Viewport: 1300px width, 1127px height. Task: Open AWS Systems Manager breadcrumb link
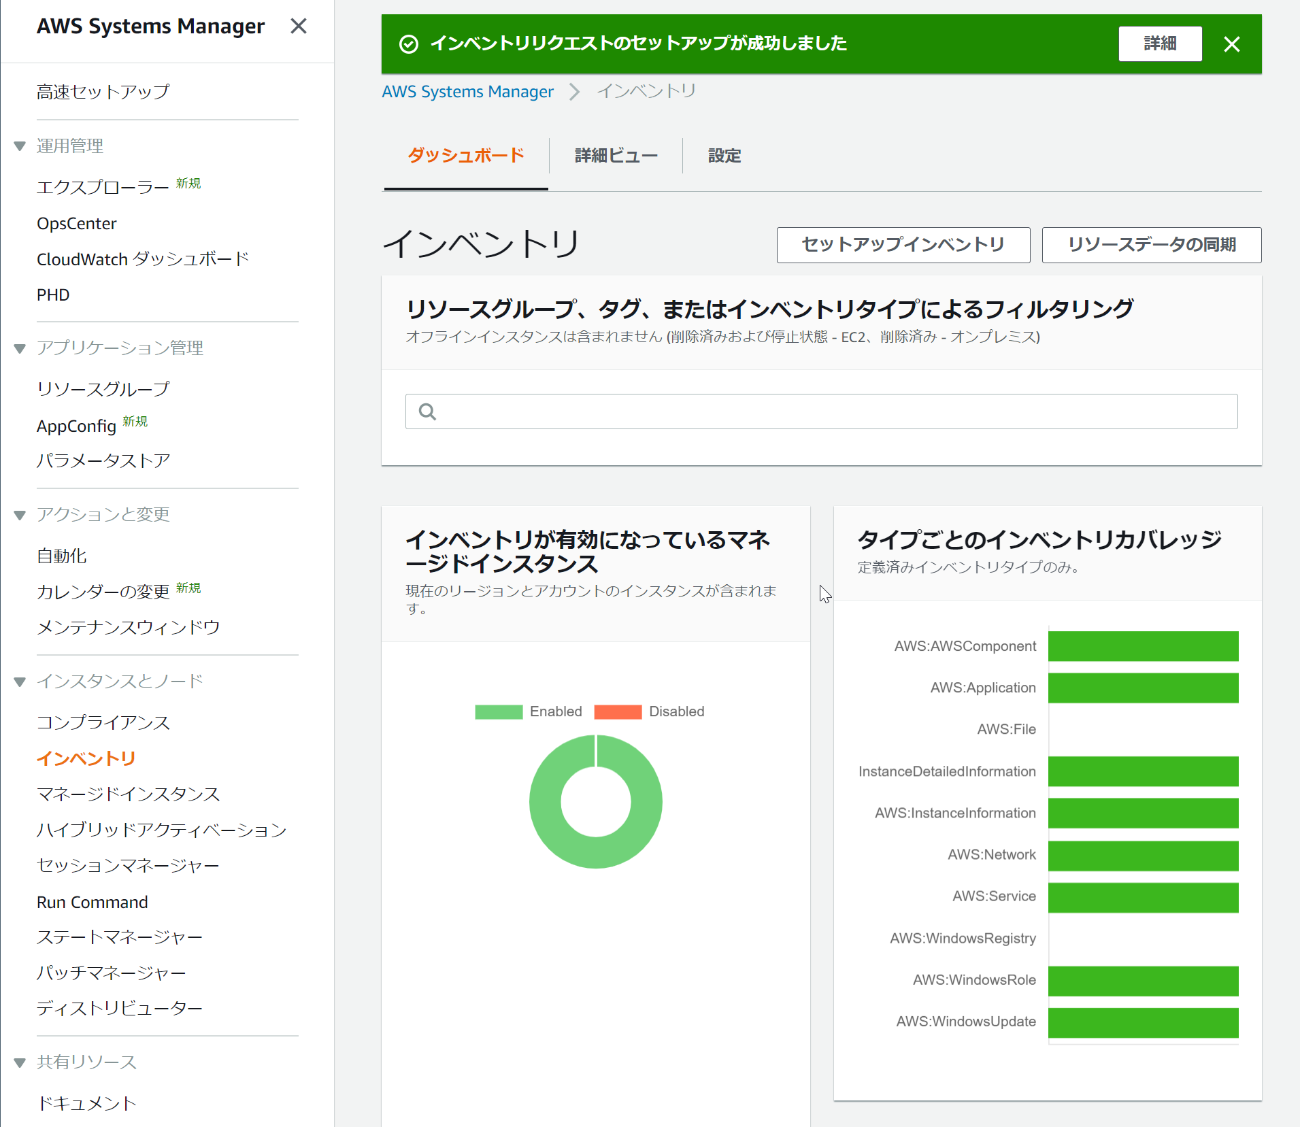(x=468, y=92)
